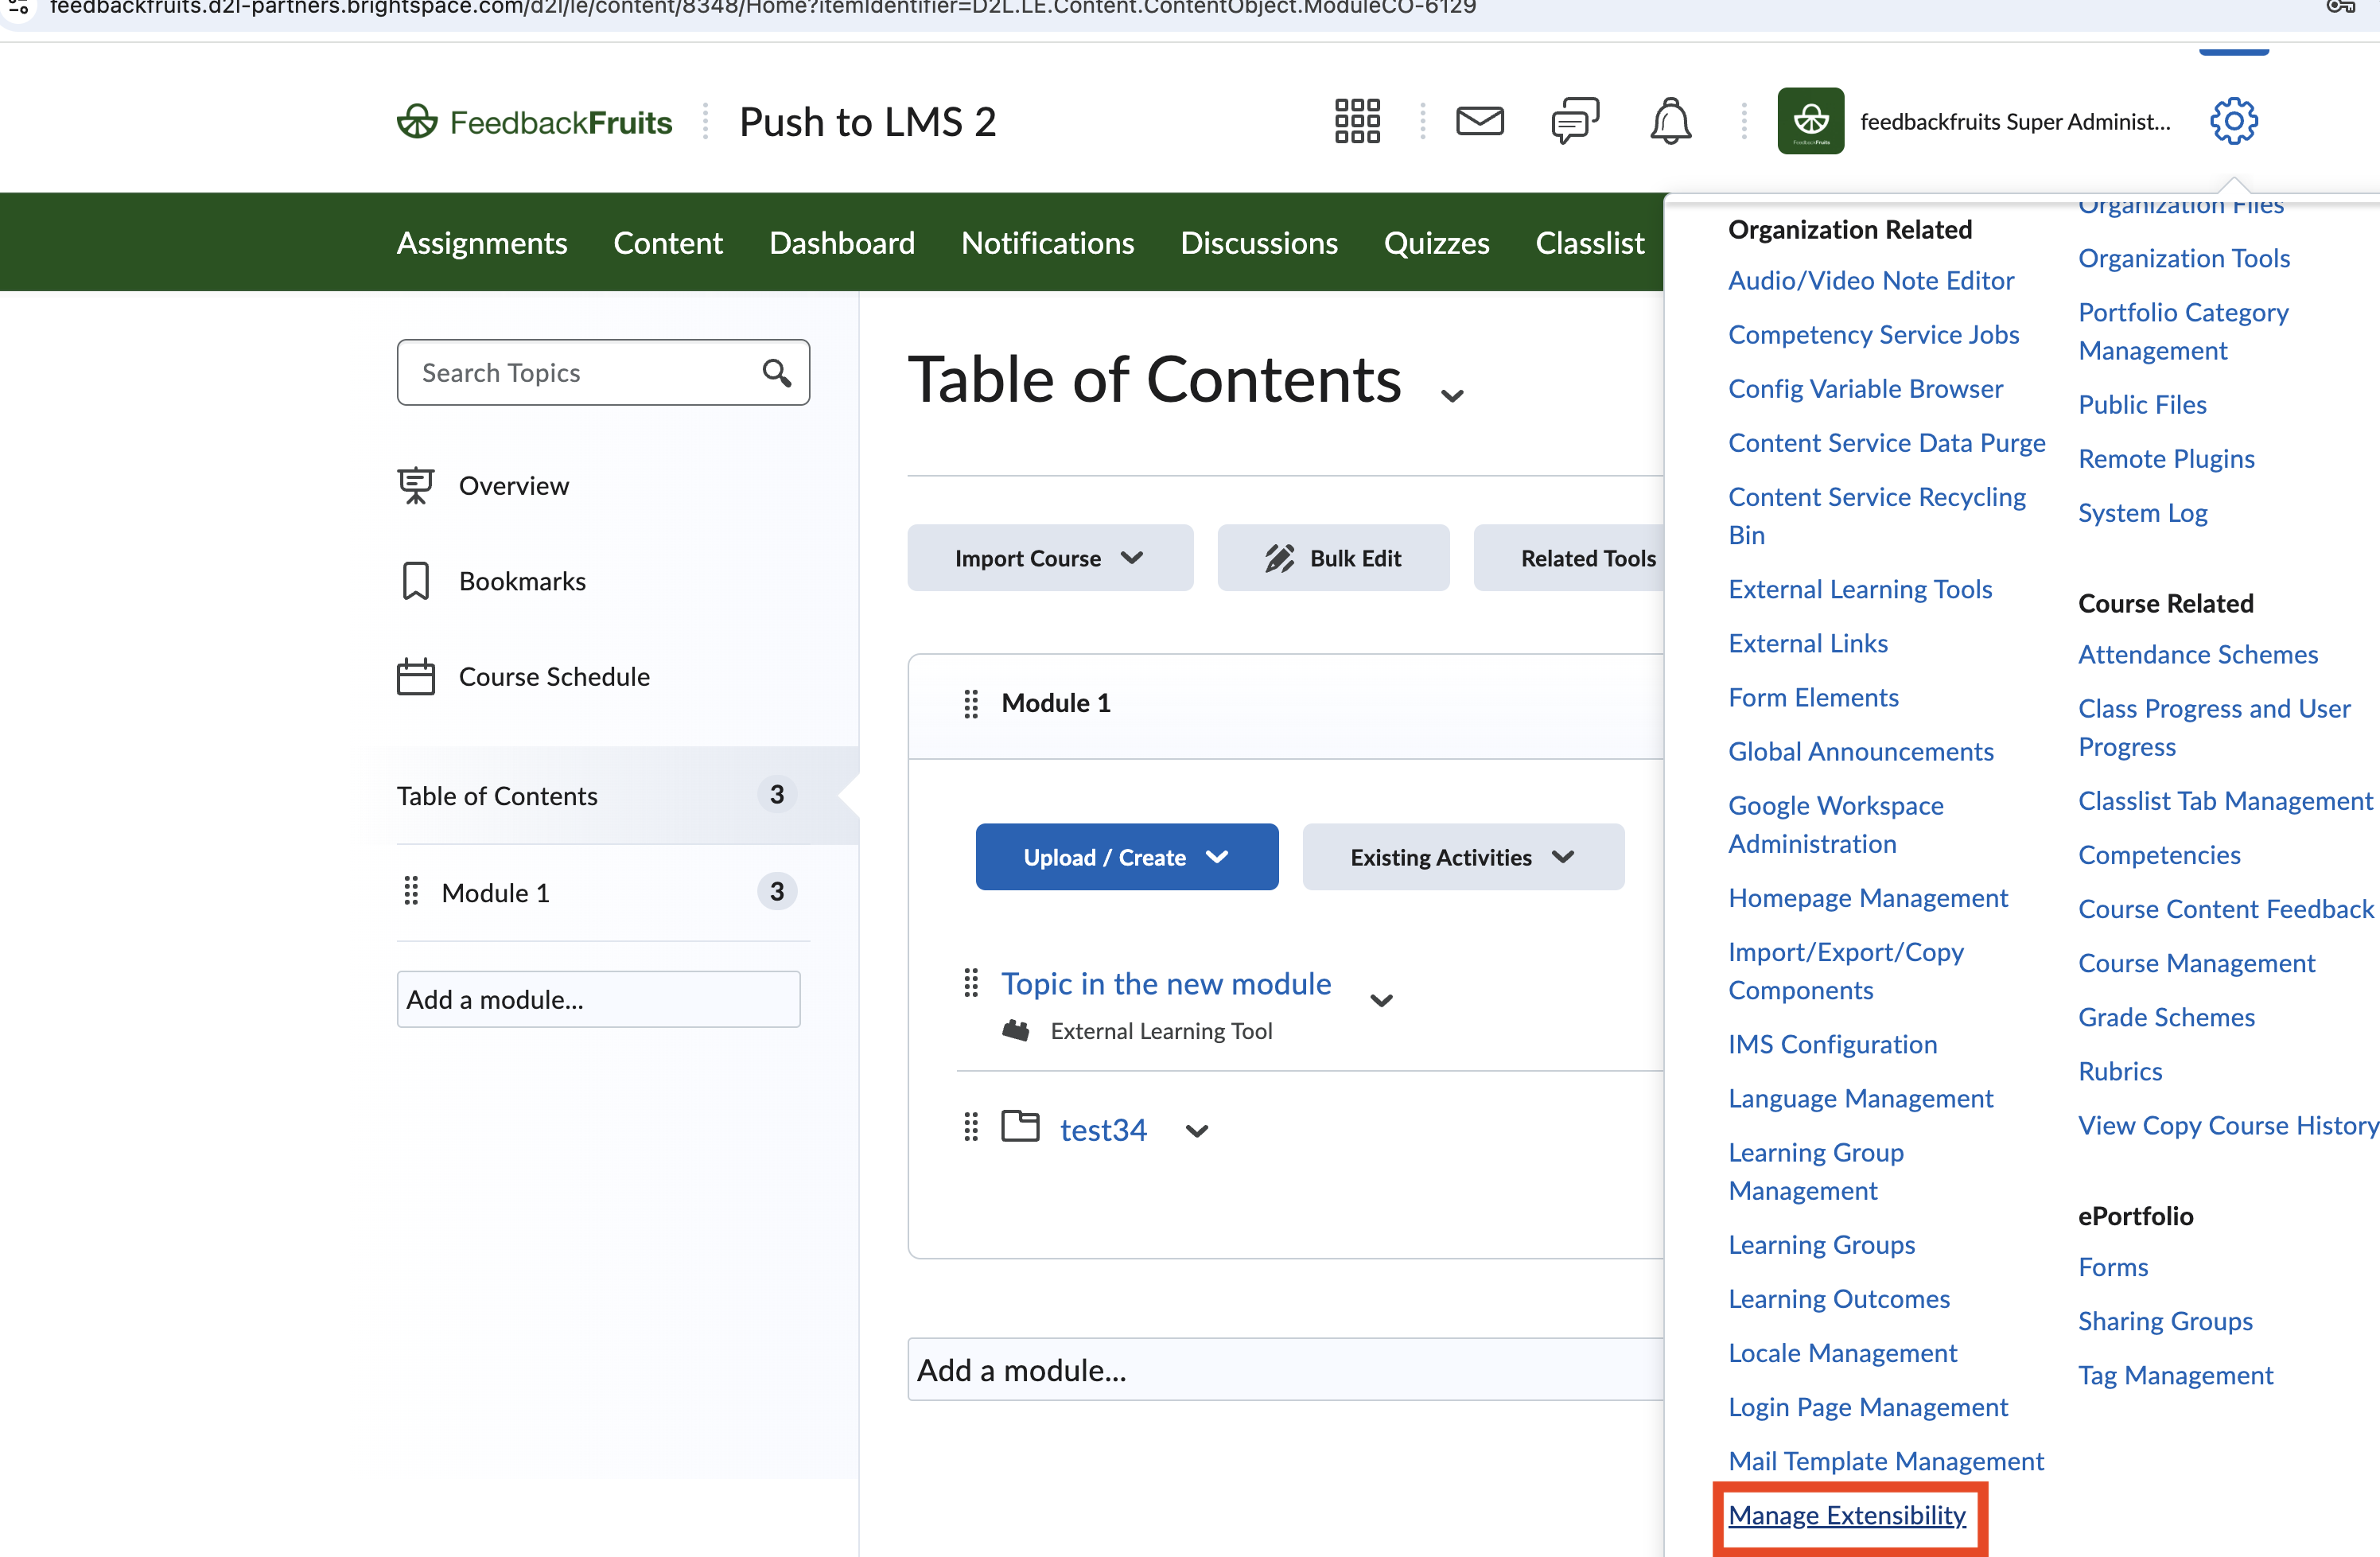This screenshot has width=2380, height=1557.
Task: Click the sidebar Add a module field
Action: (x=598, y=999)
